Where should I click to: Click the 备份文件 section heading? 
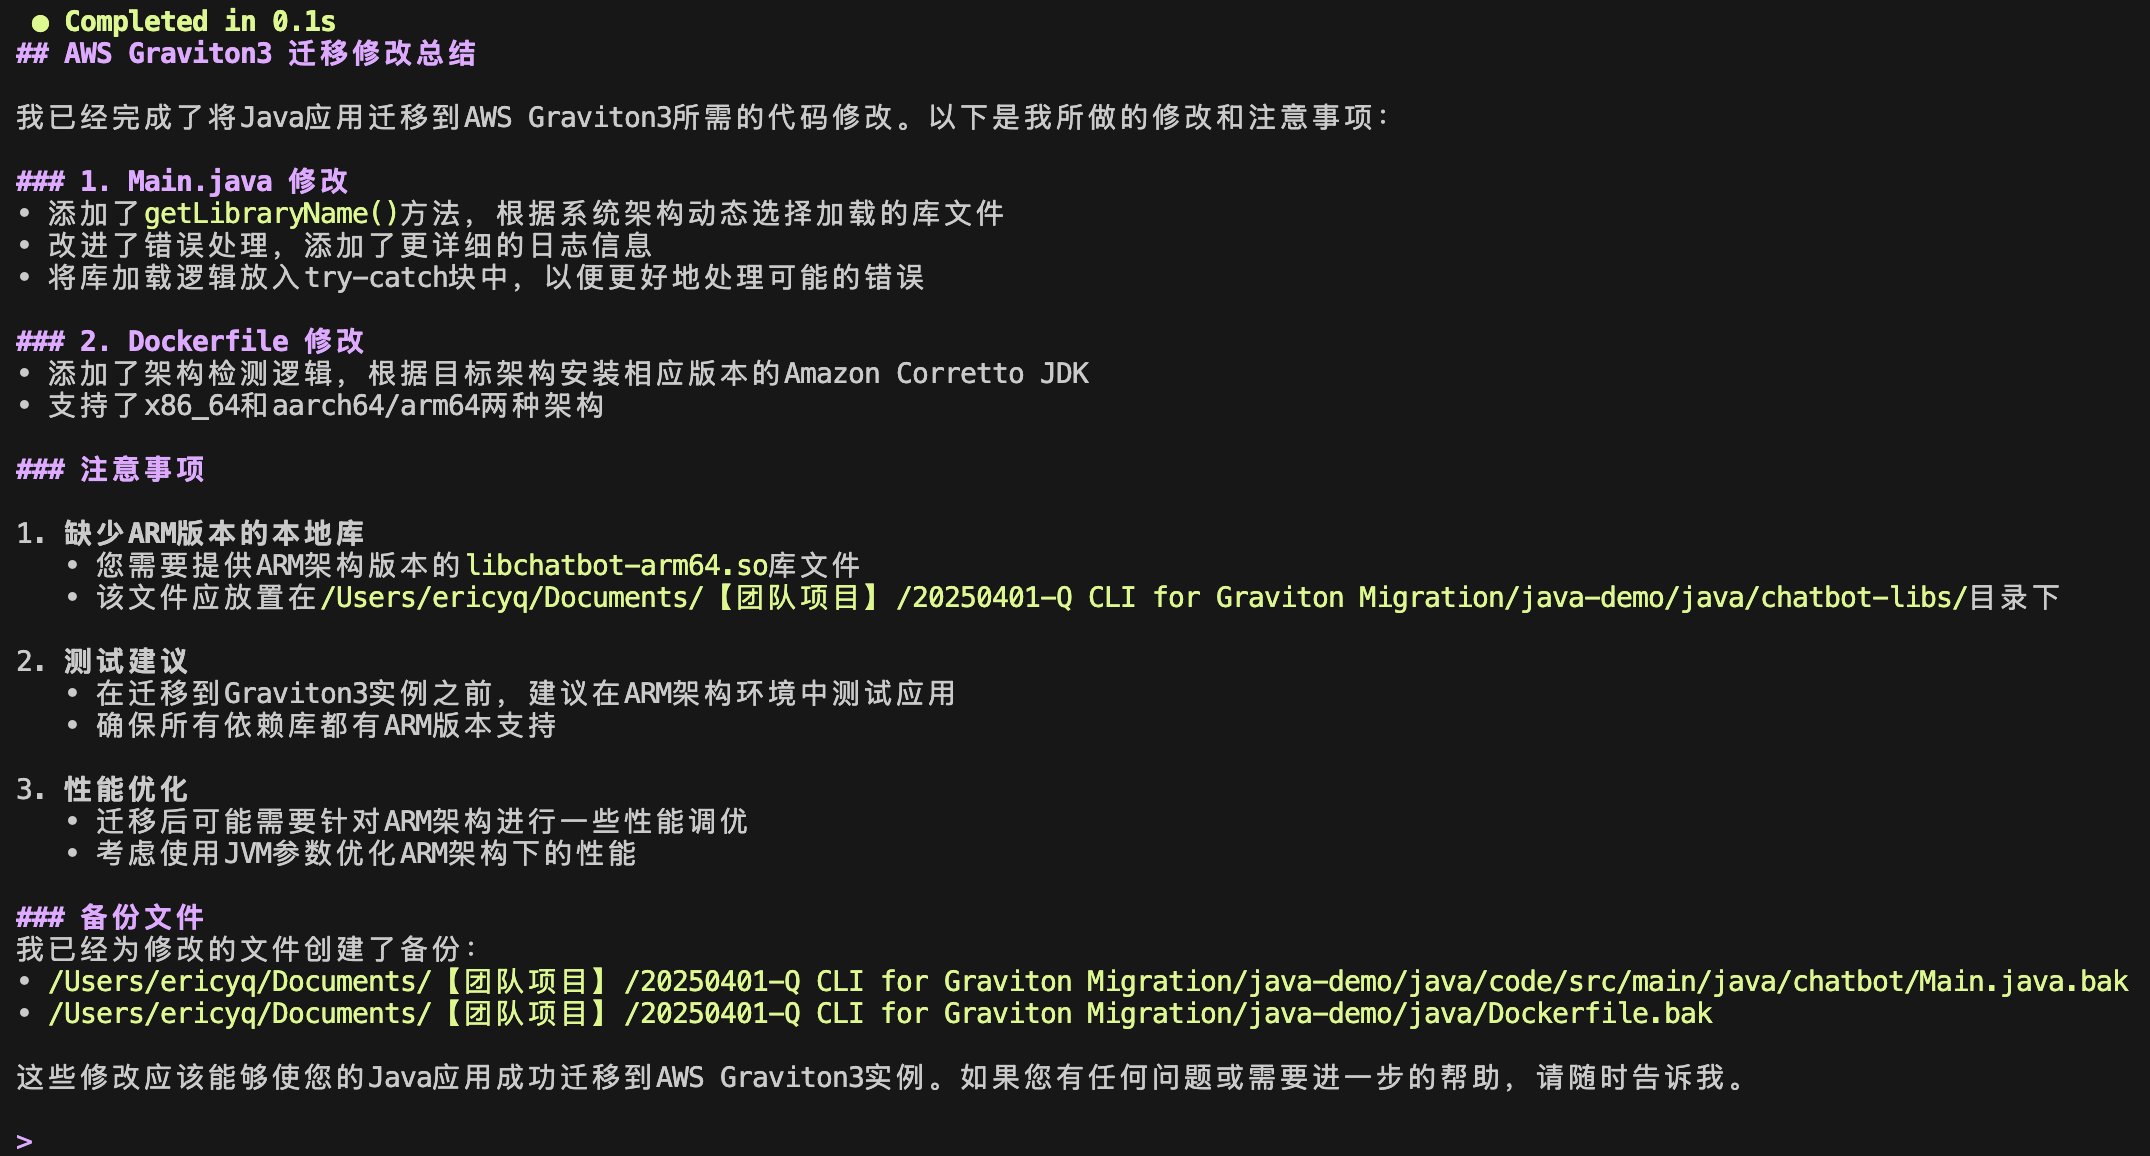click(141, 917)
